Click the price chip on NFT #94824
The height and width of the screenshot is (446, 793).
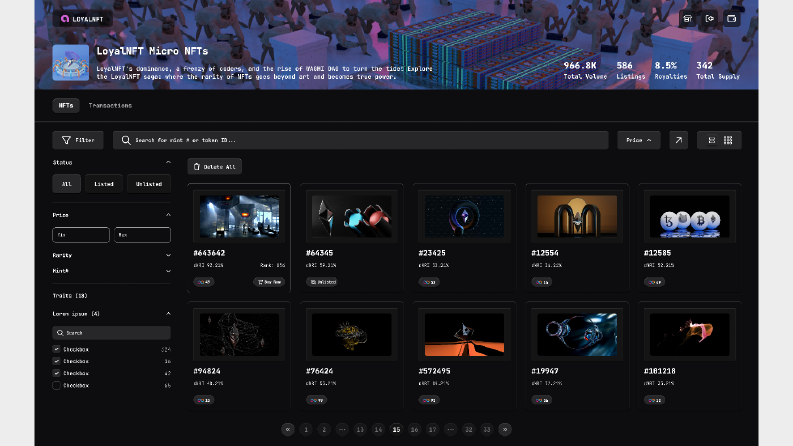point(203,400)
